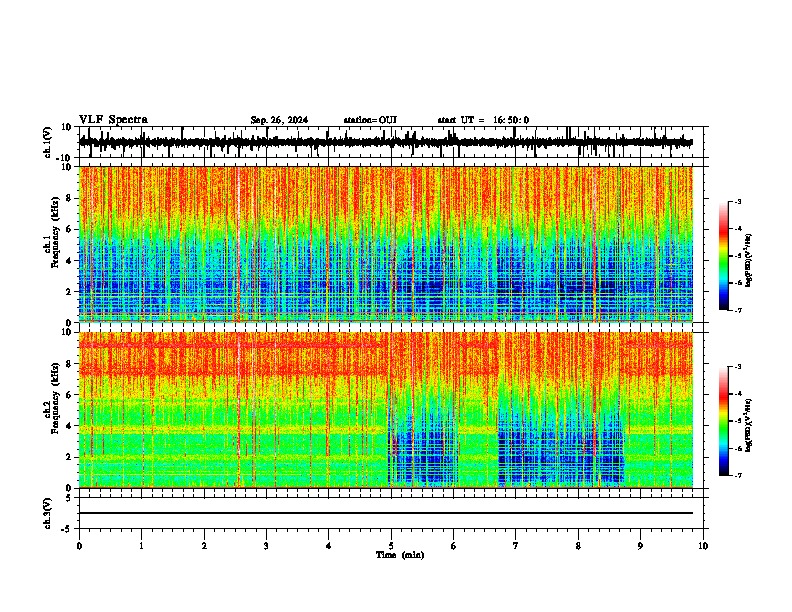Click time axis tick label "9"

(x=640, y=546)
